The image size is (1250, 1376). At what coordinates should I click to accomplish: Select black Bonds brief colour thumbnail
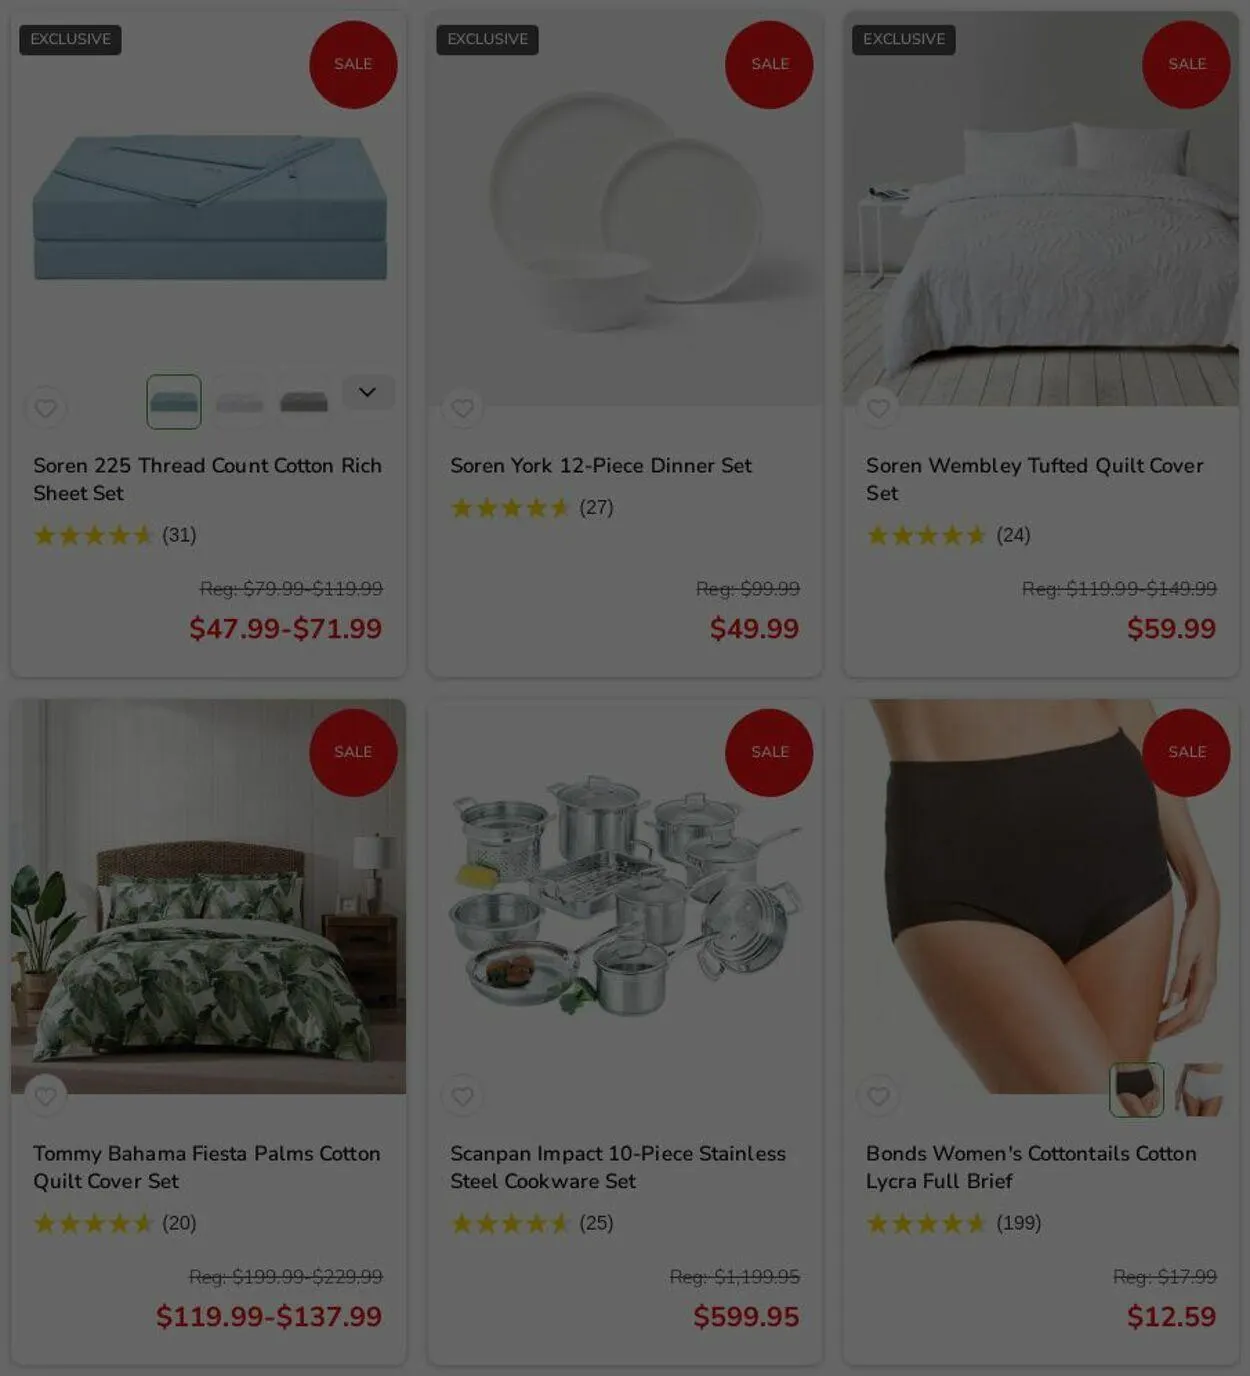[1137, 1090]
